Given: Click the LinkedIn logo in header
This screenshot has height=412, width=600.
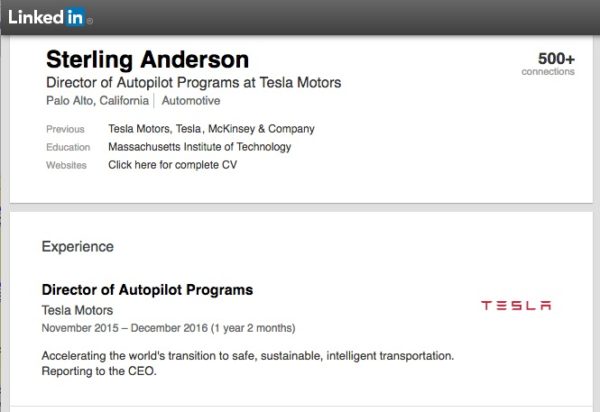Looking at the screenshot, I should point(50,17).
